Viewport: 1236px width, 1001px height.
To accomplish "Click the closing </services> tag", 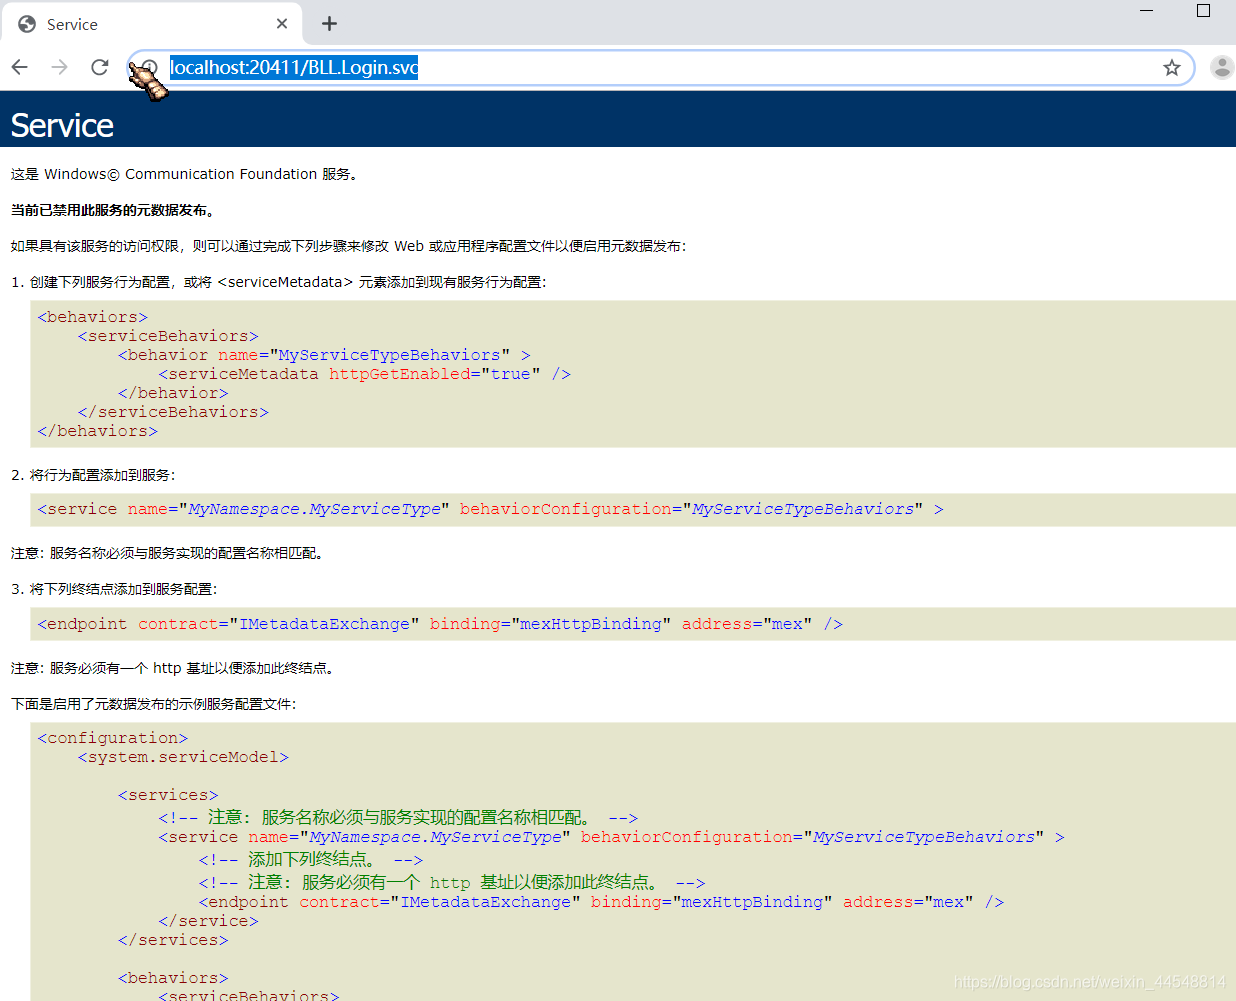I will coord(173,940).
